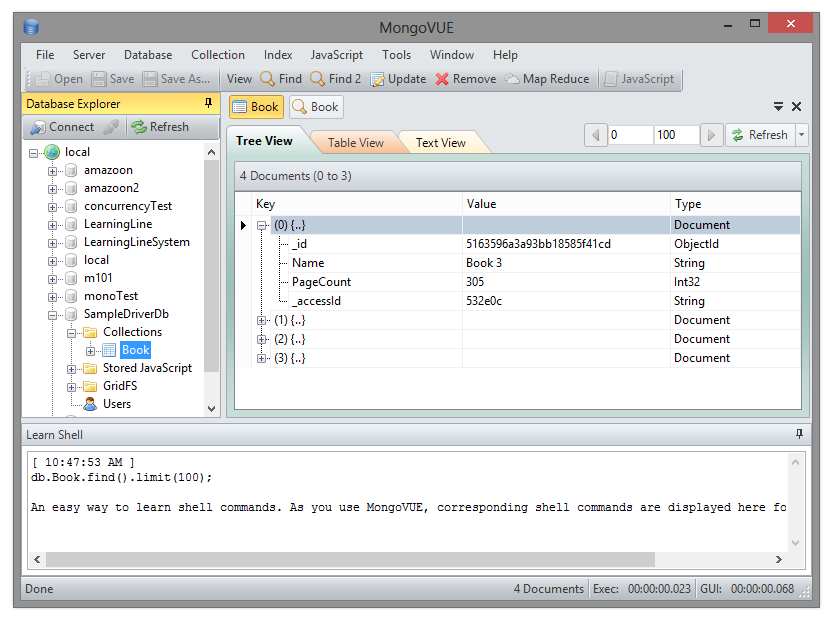Toggle pin on Database Explorer panel

coord(208,103)
